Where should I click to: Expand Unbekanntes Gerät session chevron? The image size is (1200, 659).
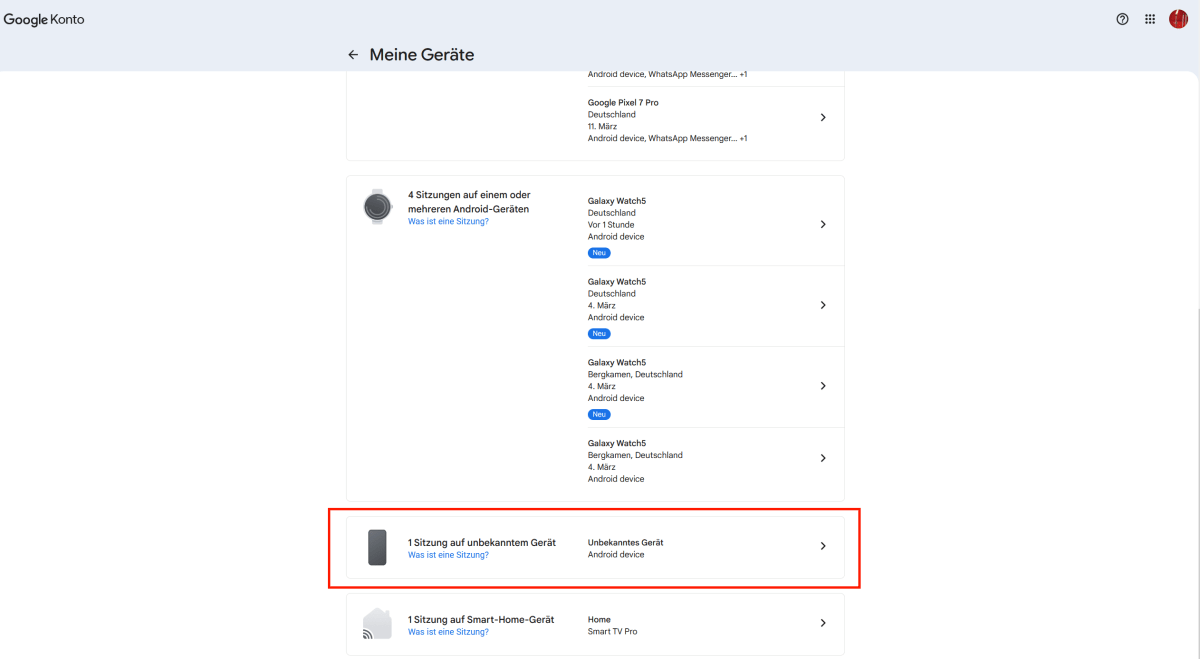click(x=823, y=546)
